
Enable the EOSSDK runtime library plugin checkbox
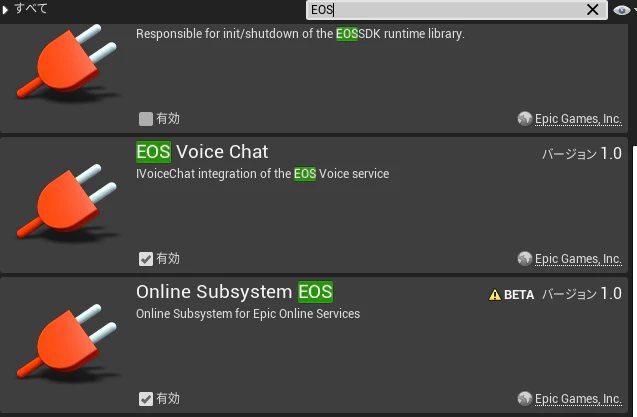point(145,119)
